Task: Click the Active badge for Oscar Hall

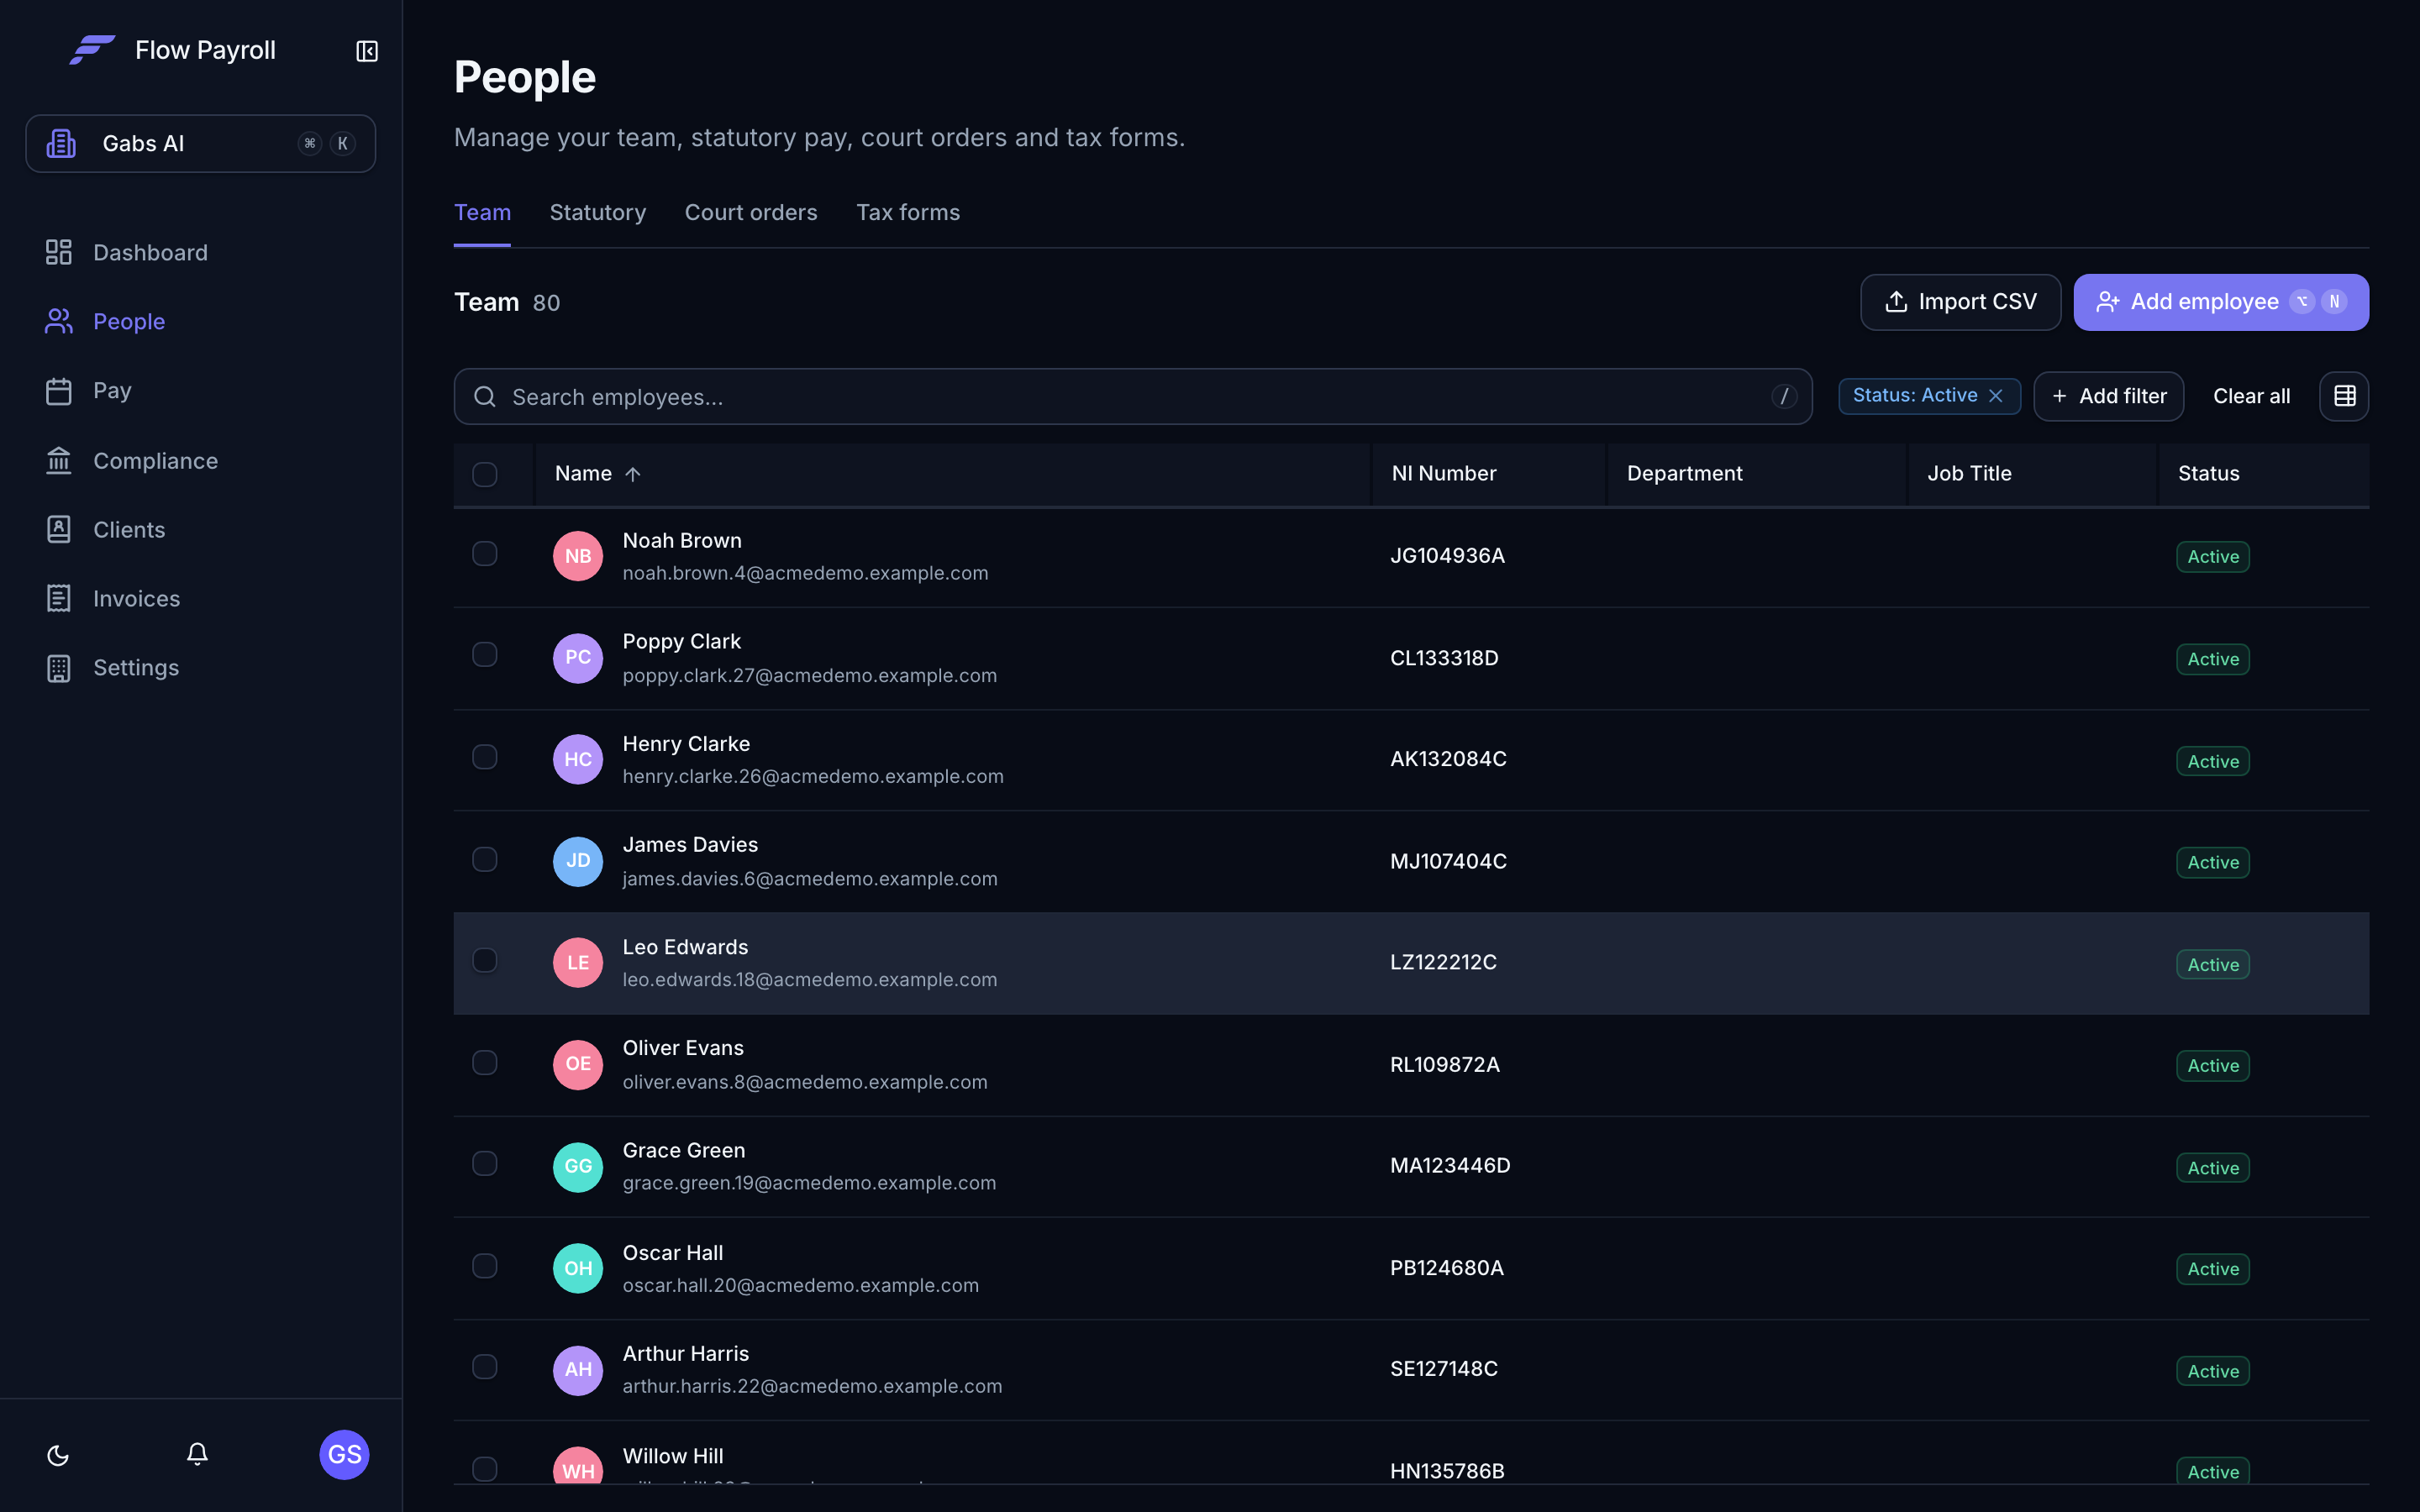Action: [2213, 1269]
